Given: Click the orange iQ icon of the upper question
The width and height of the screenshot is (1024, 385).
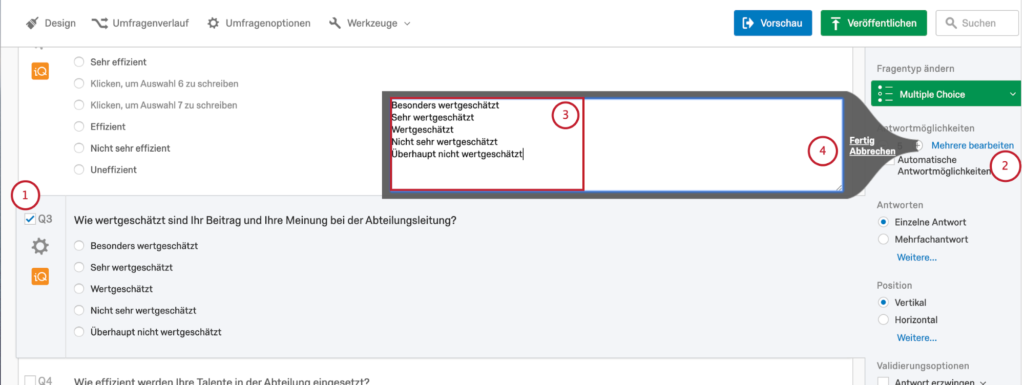Looking at the screenshot, I should tap(40, 70).
